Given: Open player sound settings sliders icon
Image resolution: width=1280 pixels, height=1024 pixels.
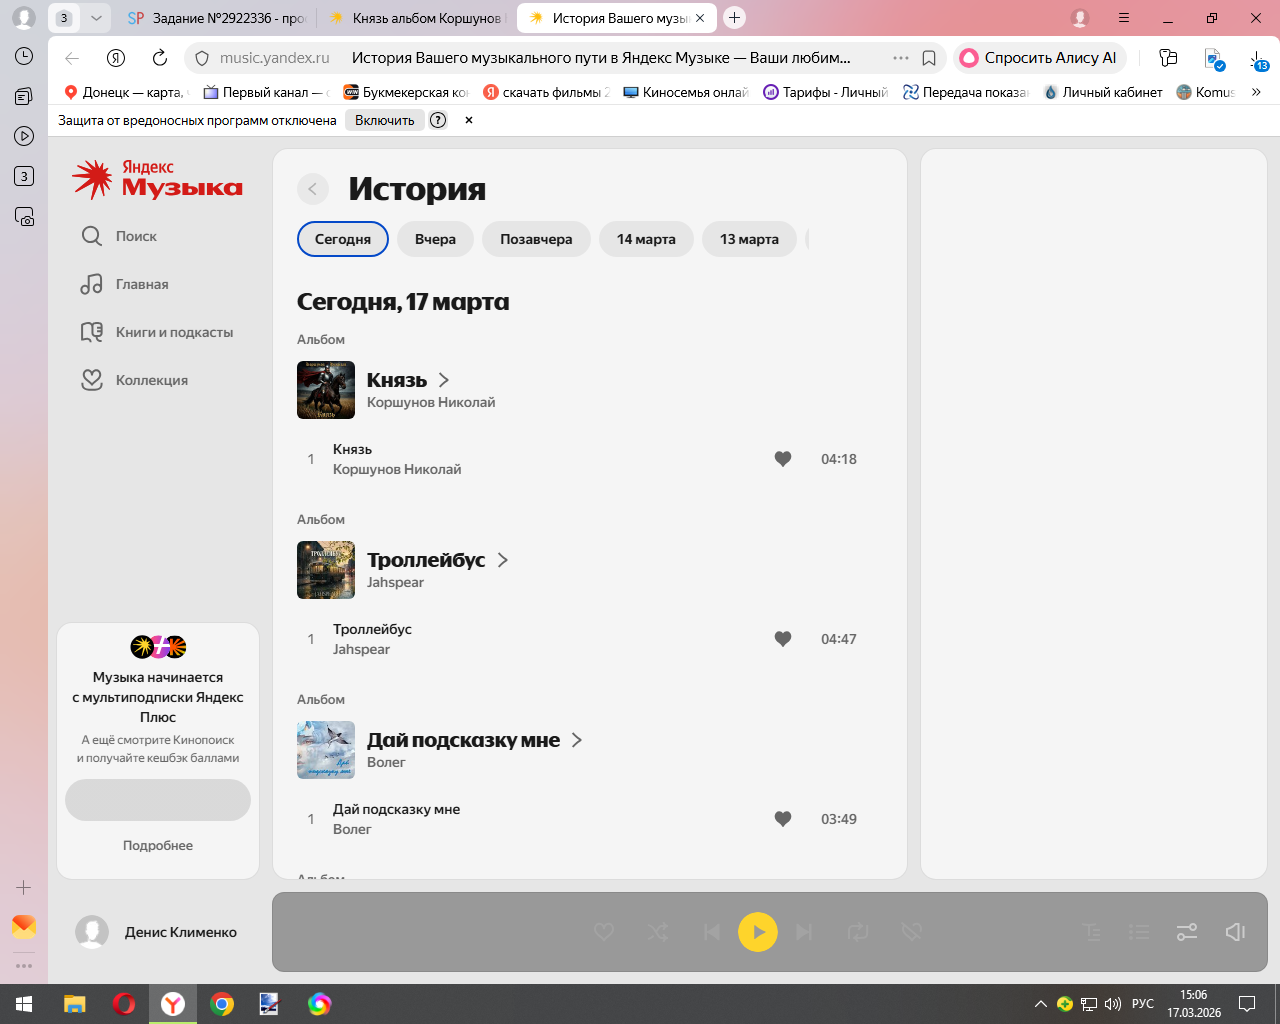Looking at the screenshot, I should coord(1187,932).
